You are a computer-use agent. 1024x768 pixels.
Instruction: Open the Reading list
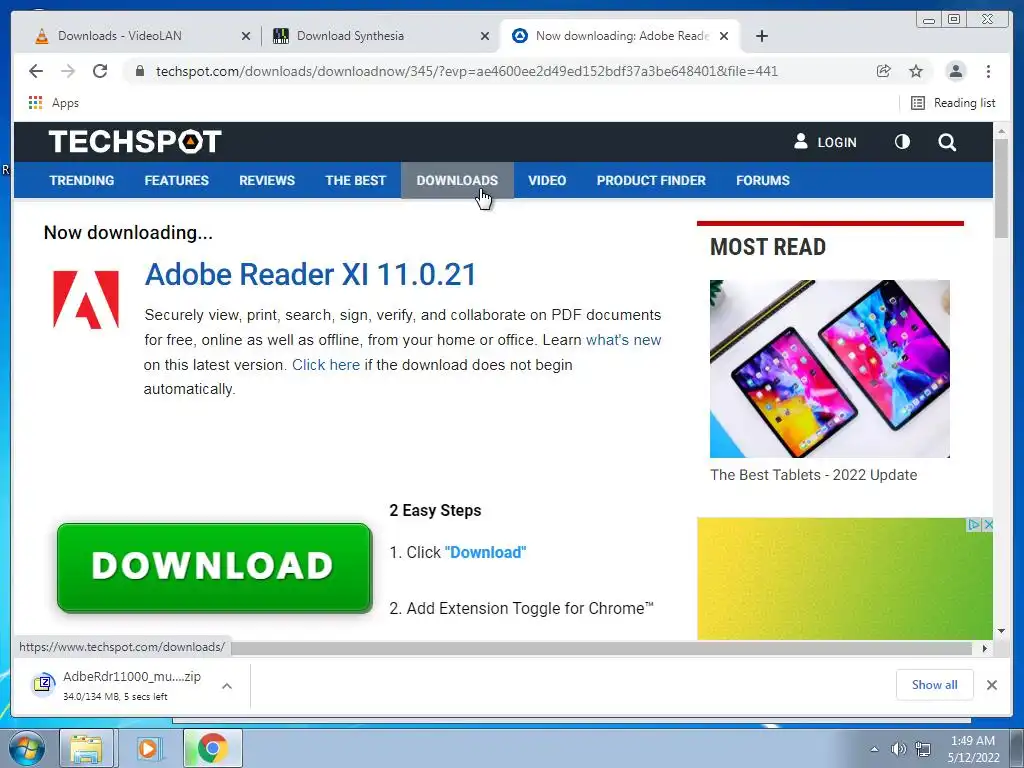click(x=953, y=103)
